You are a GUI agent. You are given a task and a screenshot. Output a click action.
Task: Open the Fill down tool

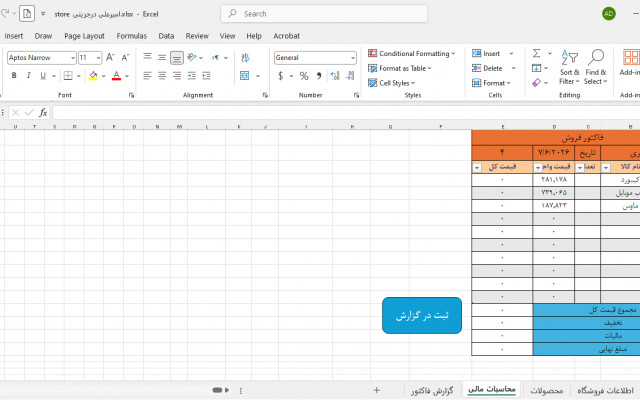click(536, 68)
